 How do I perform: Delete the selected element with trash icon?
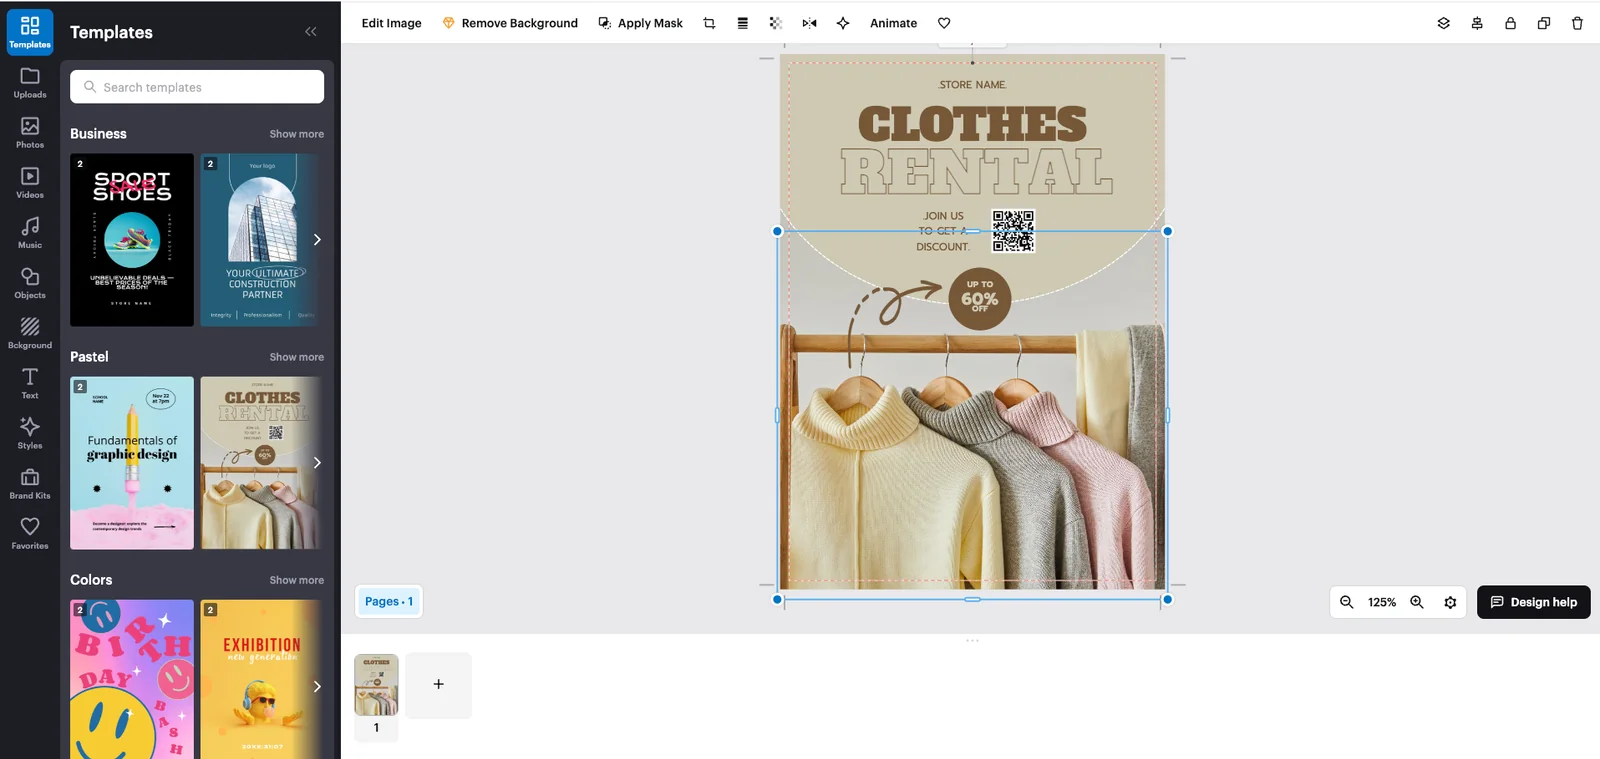pos(1577,23)
